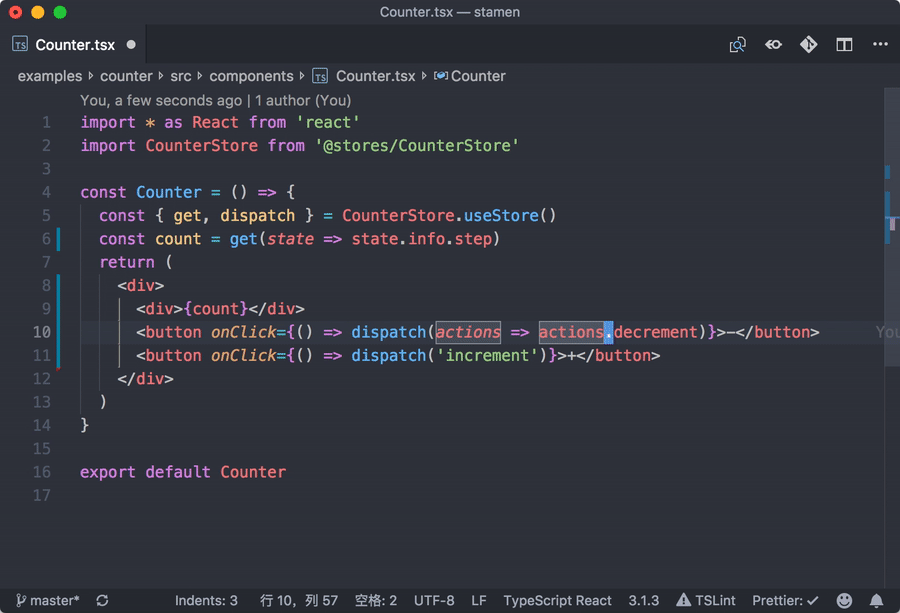
Task: Click 'export default Counter' line text
Action: [183, 472]
